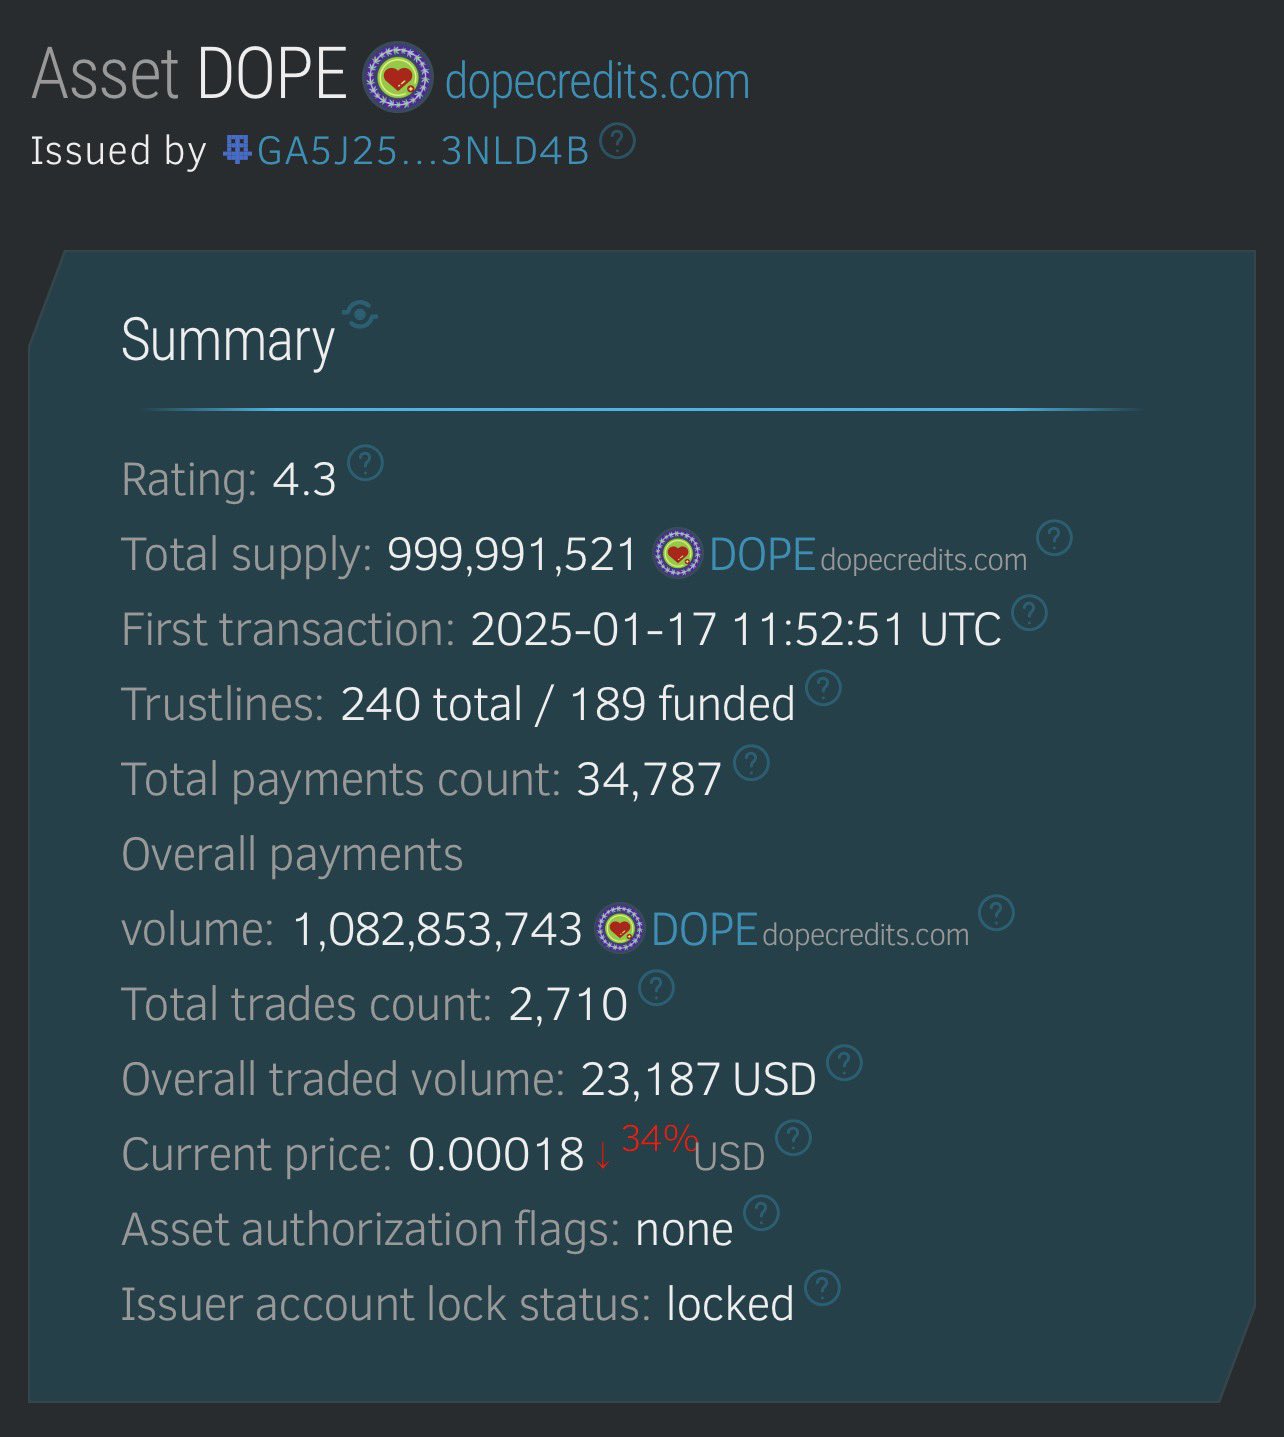The image size is (1284, 1437).
Task: Click the issuer account identicon icon
Action: tap(237, 150)
